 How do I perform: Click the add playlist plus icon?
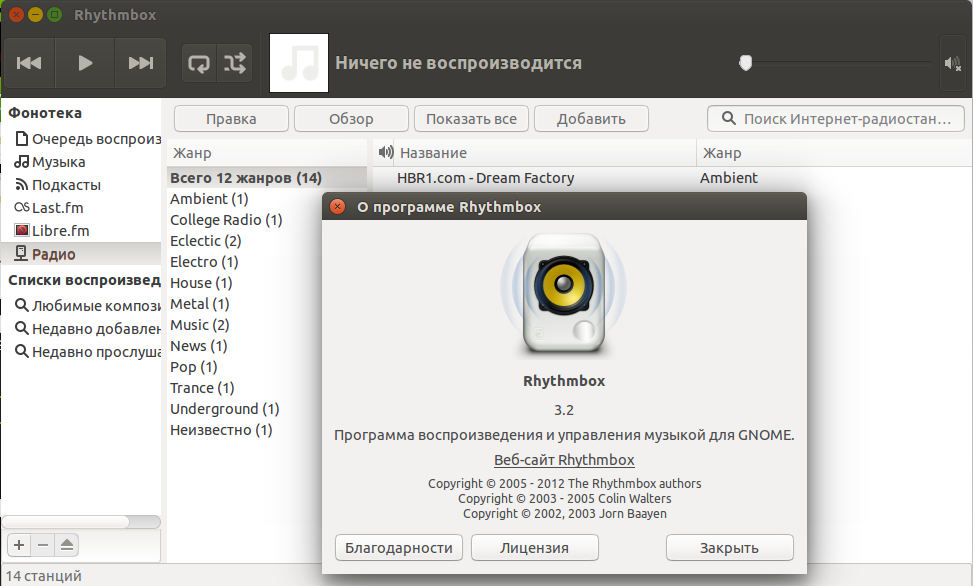click(19, 545)
